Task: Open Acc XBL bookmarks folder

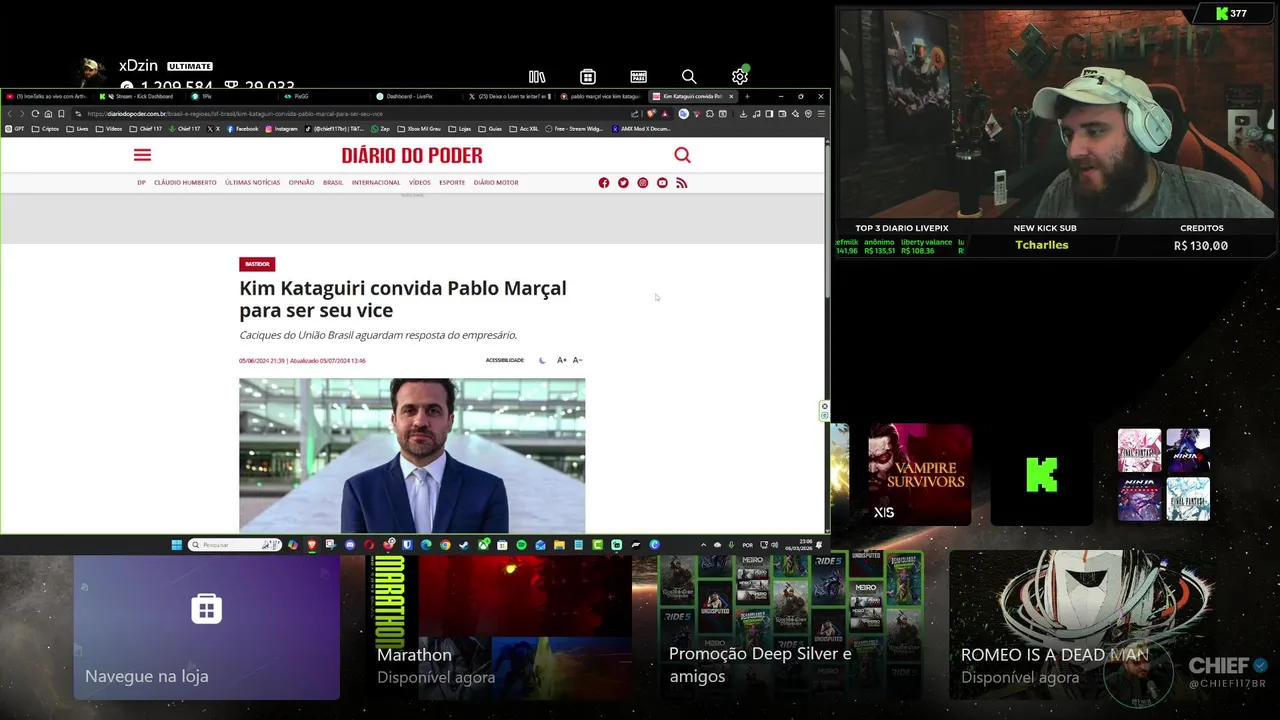Action: coord(524,129)
